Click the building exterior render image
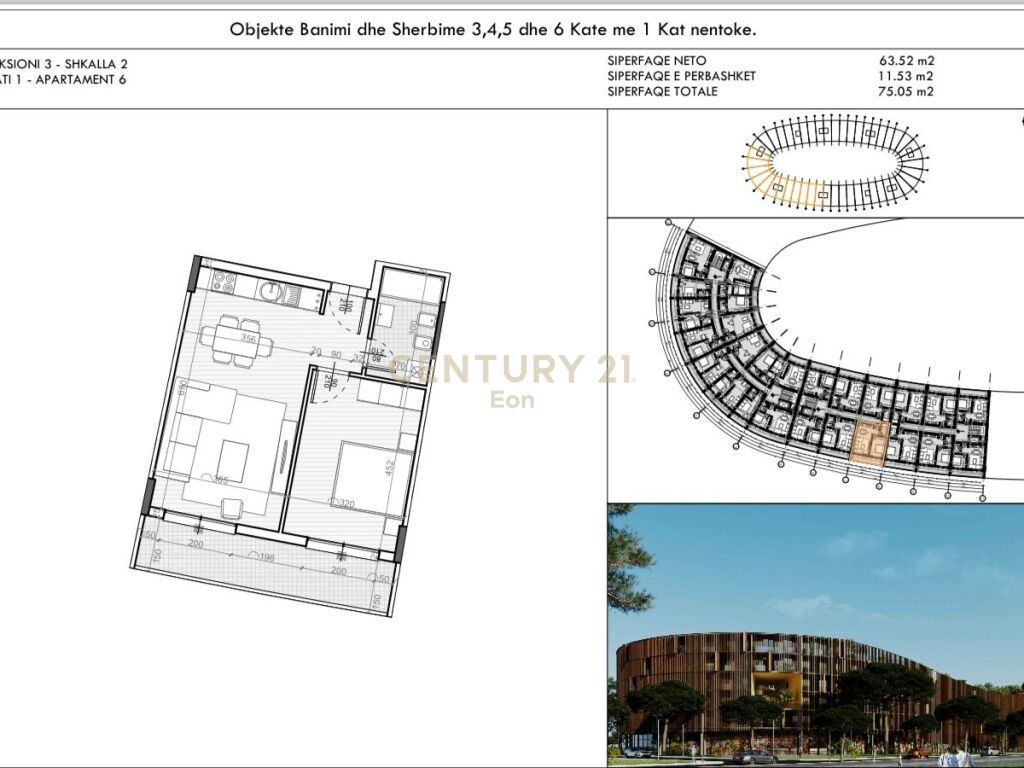The image size is (1024, 768). click(x=815, y=635)
